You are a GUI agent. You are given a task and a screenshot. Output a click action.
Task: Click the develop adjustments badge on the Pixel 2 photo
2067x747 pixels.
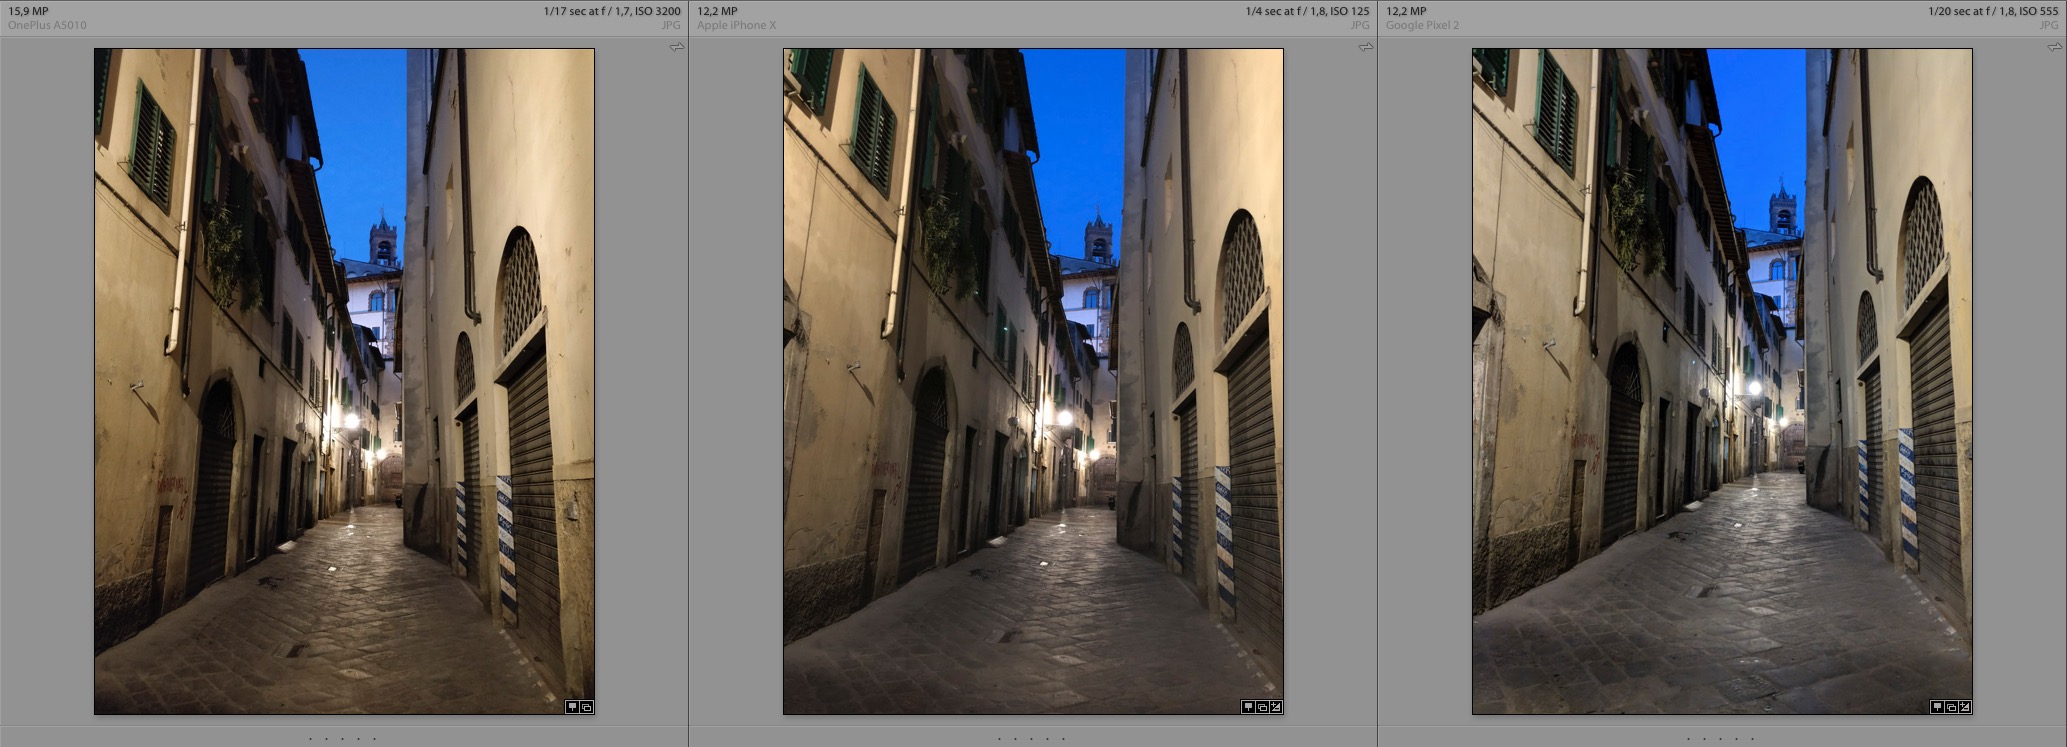1965,707
